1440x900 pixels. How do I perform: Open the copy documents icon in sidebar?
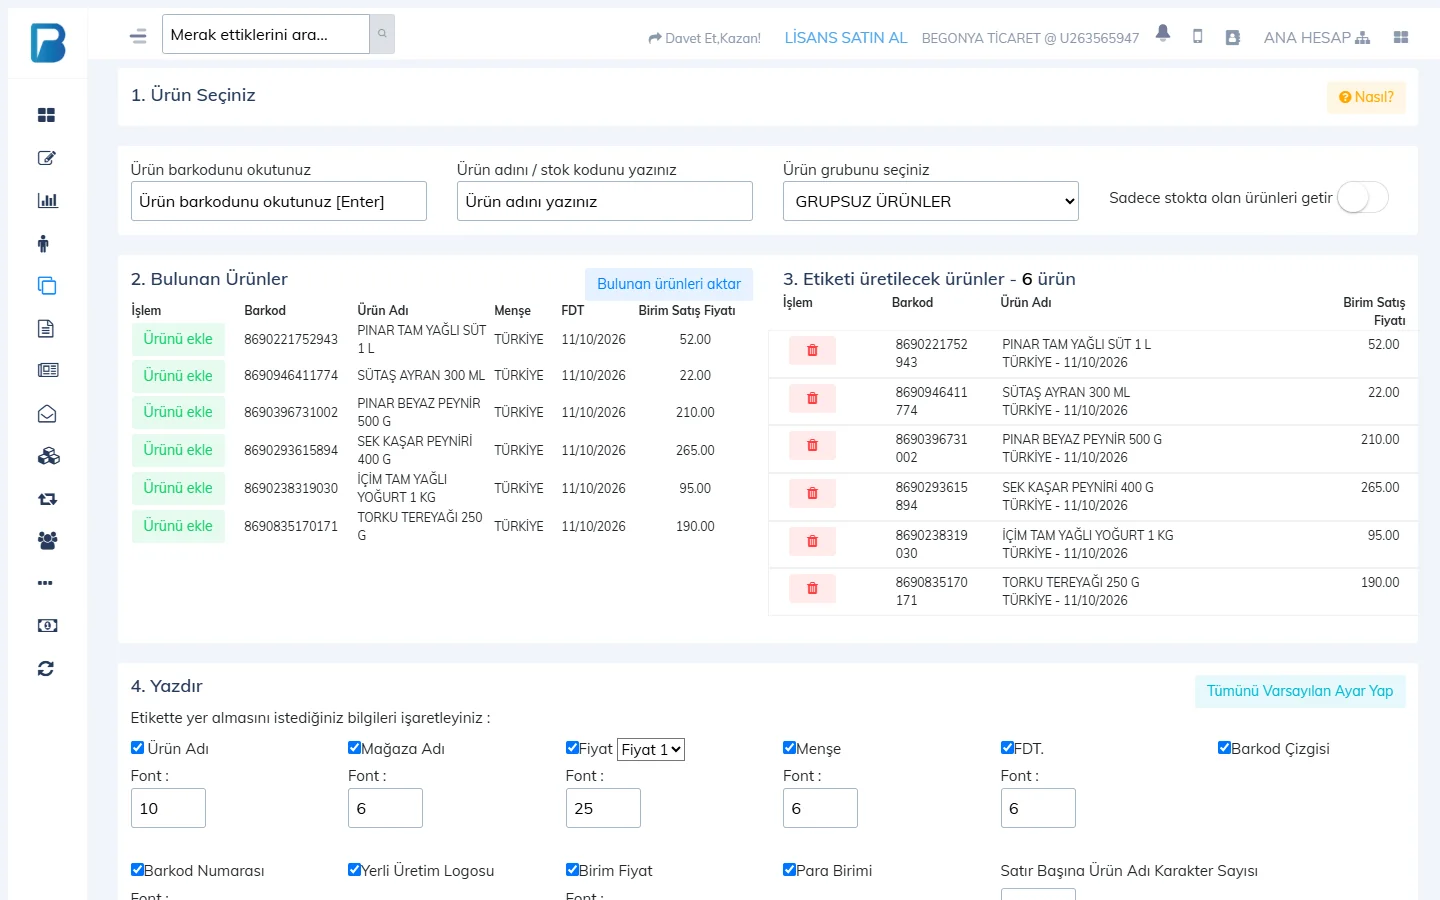point(47,286)
